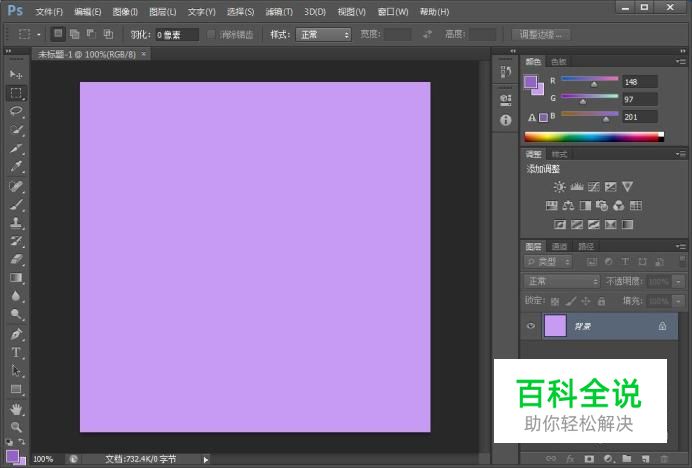692x468 pixels.
Task: Expand the layer filter 类型 dropdown
Action: coord(547,263)
